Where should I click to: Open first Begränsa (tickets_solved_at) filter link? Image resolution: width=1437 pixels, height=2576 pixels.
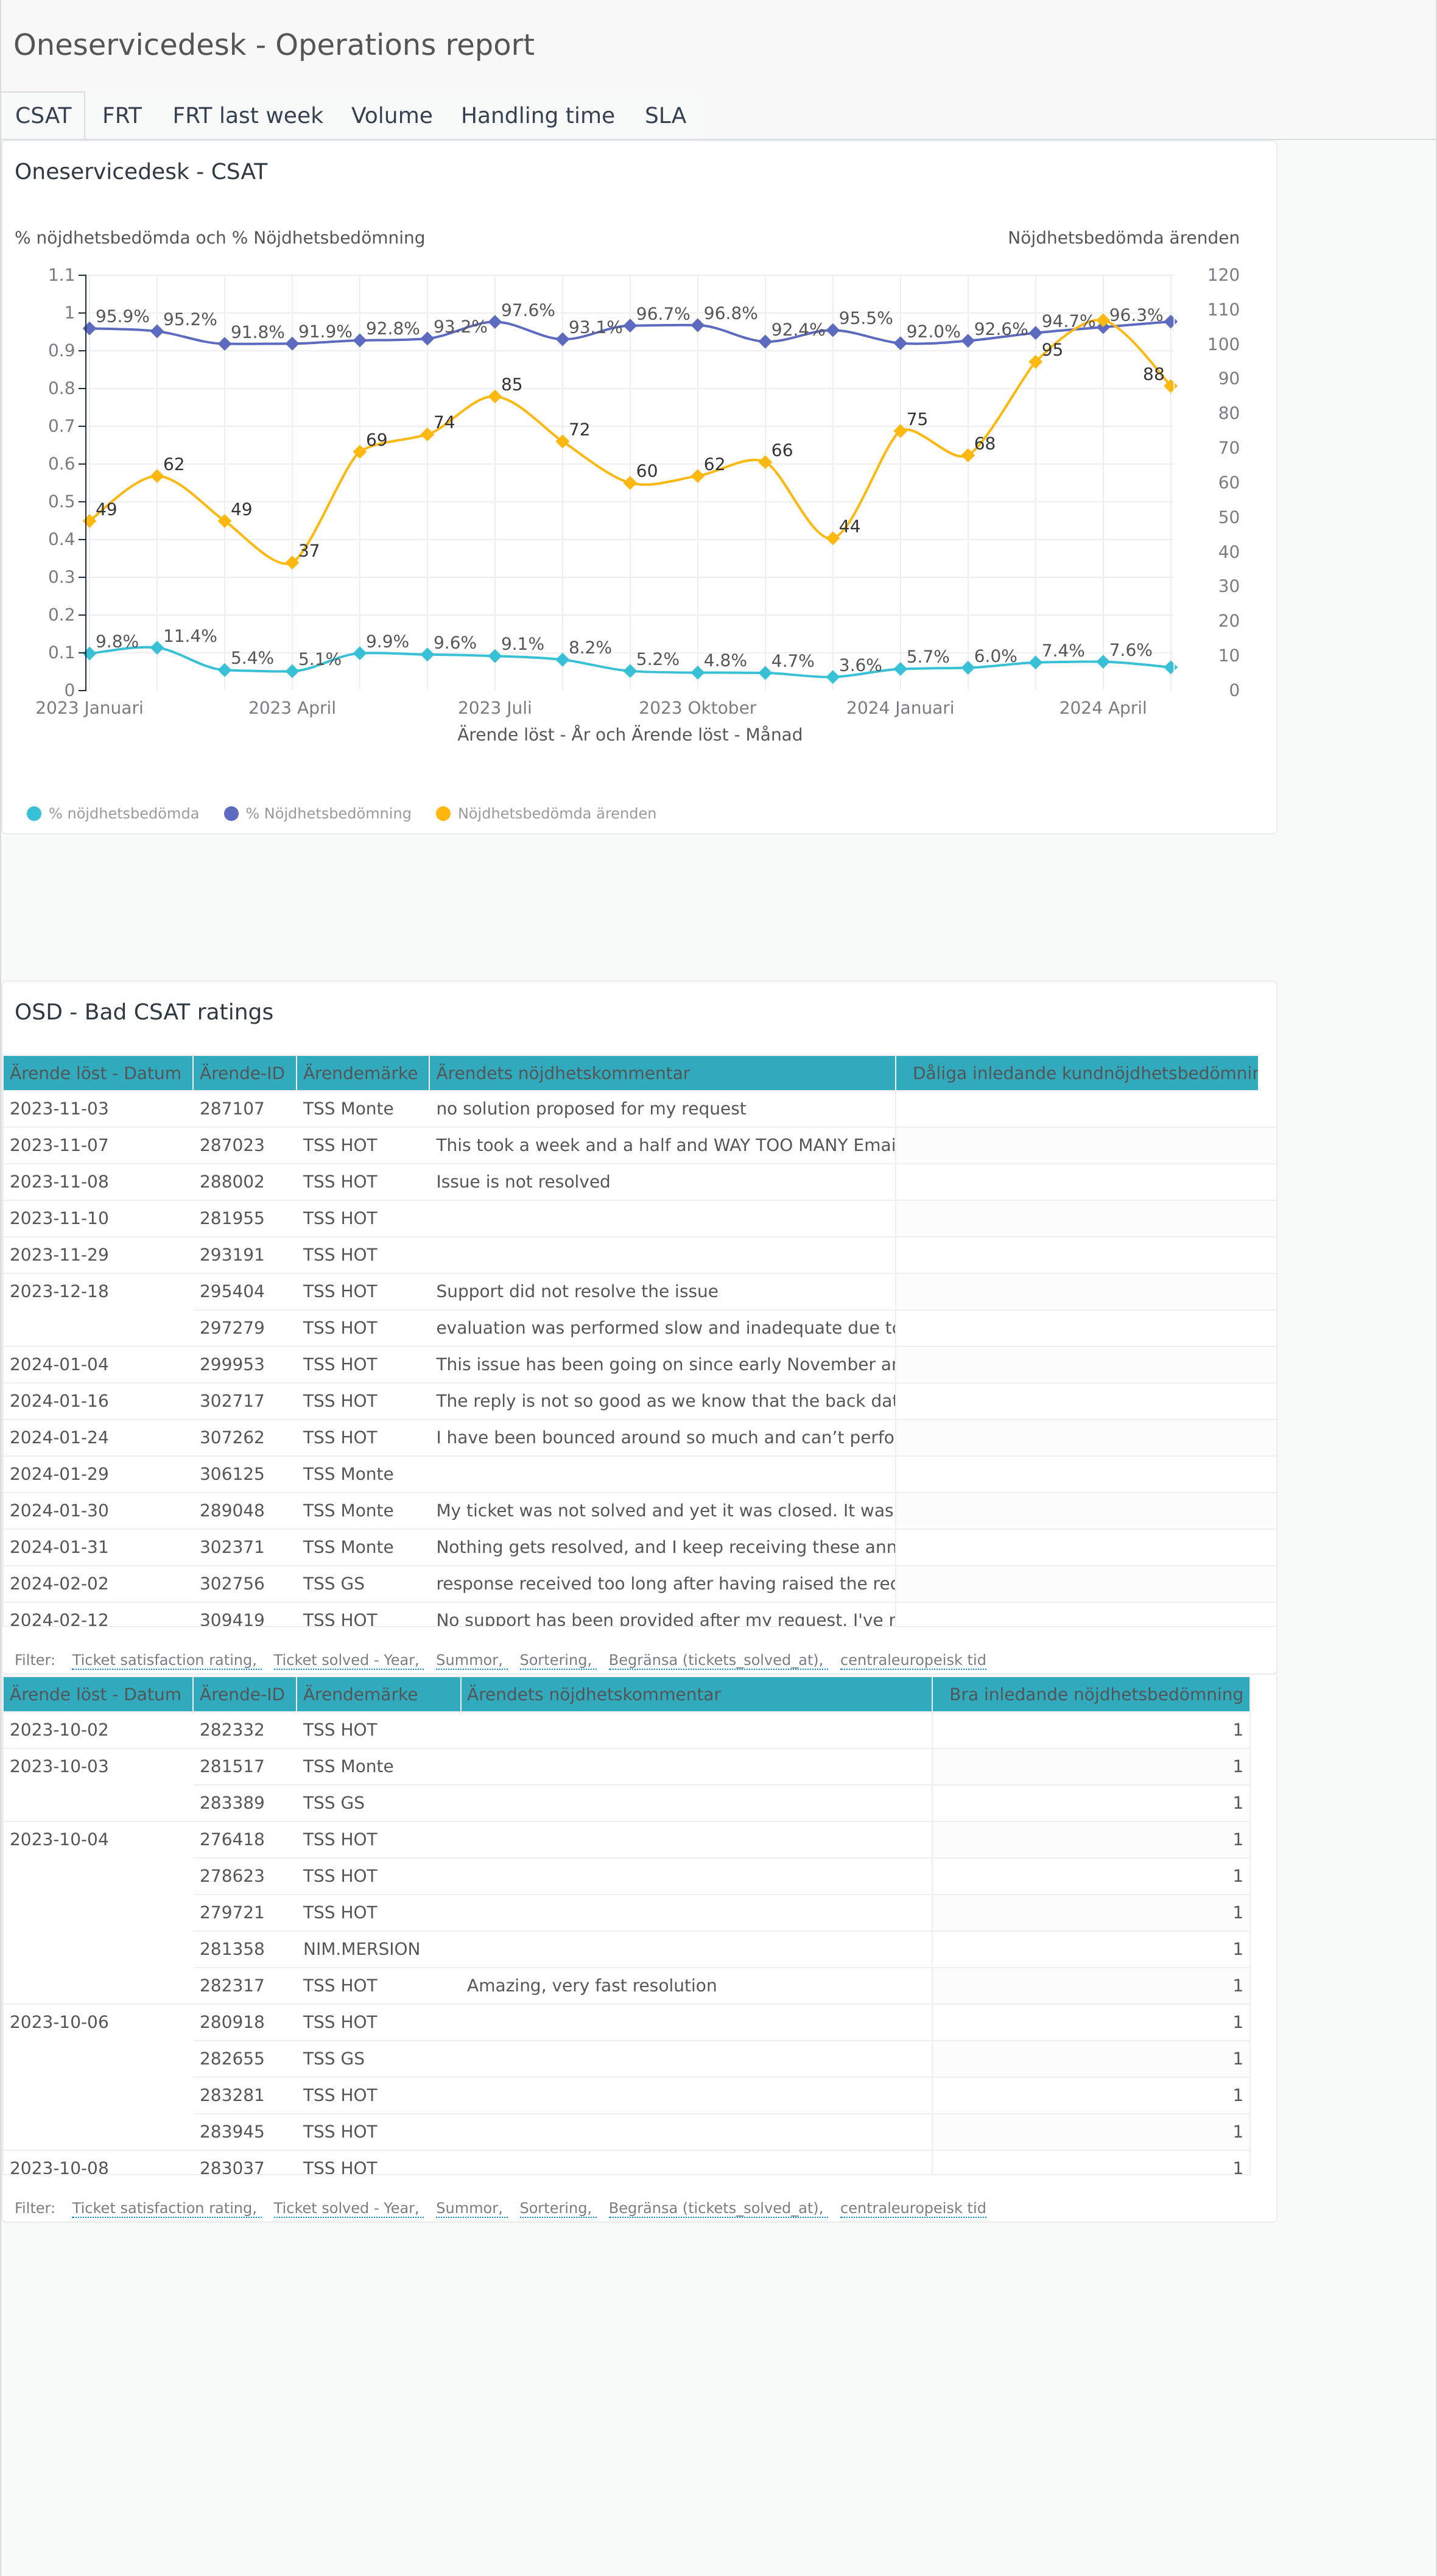click(717, 1660)
